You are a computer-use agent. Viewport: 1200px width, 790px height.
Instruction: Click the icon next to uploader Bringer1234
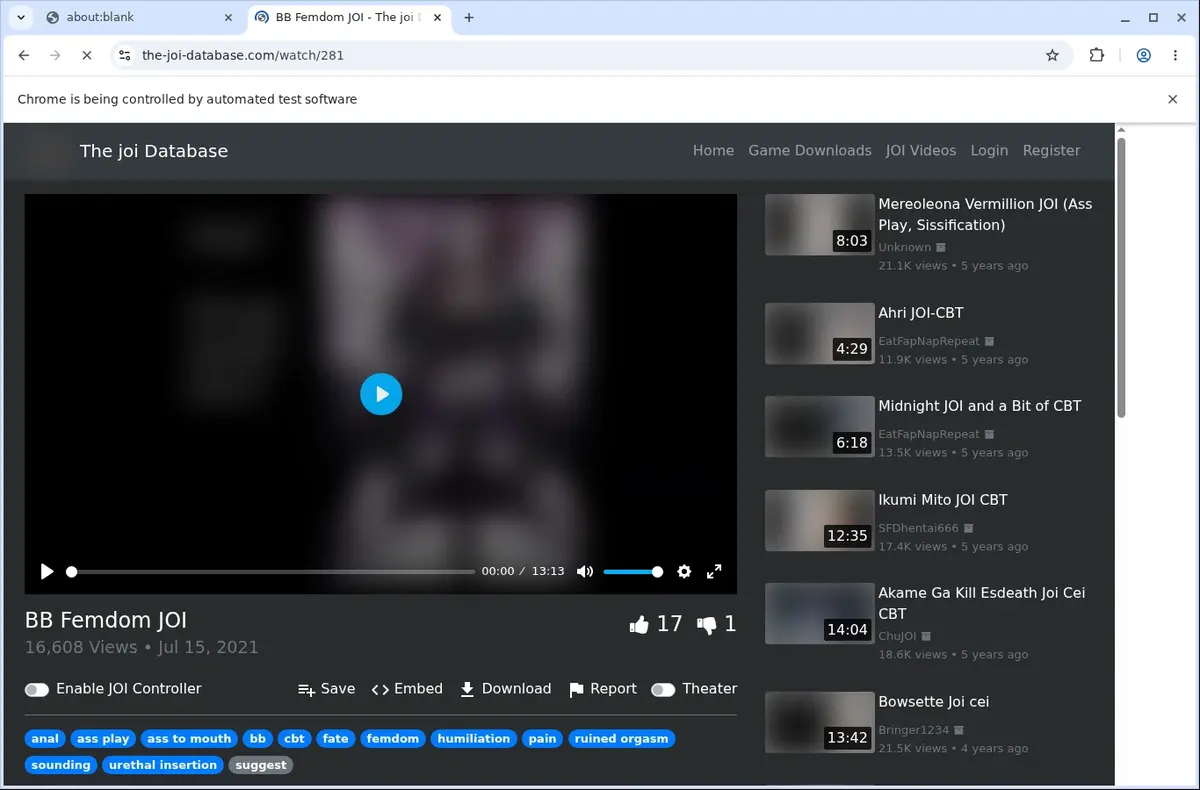pyautogui.click(x=959, y=730)
